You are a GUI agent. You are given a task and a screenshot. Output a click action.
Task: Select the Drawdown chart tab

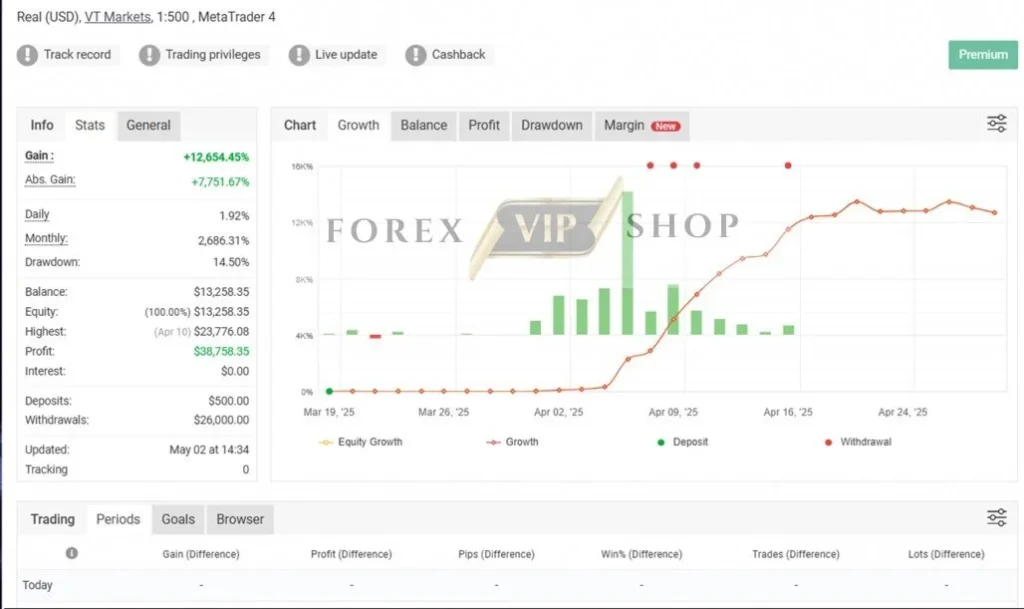pos(552,125)
